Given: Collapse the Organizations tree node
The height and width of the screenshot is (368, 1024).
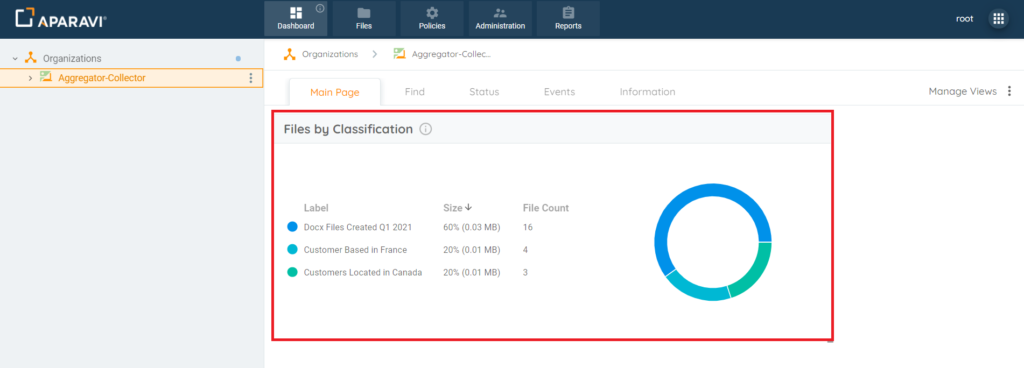Looking at the screenshot, I should (x=15, y=59).
